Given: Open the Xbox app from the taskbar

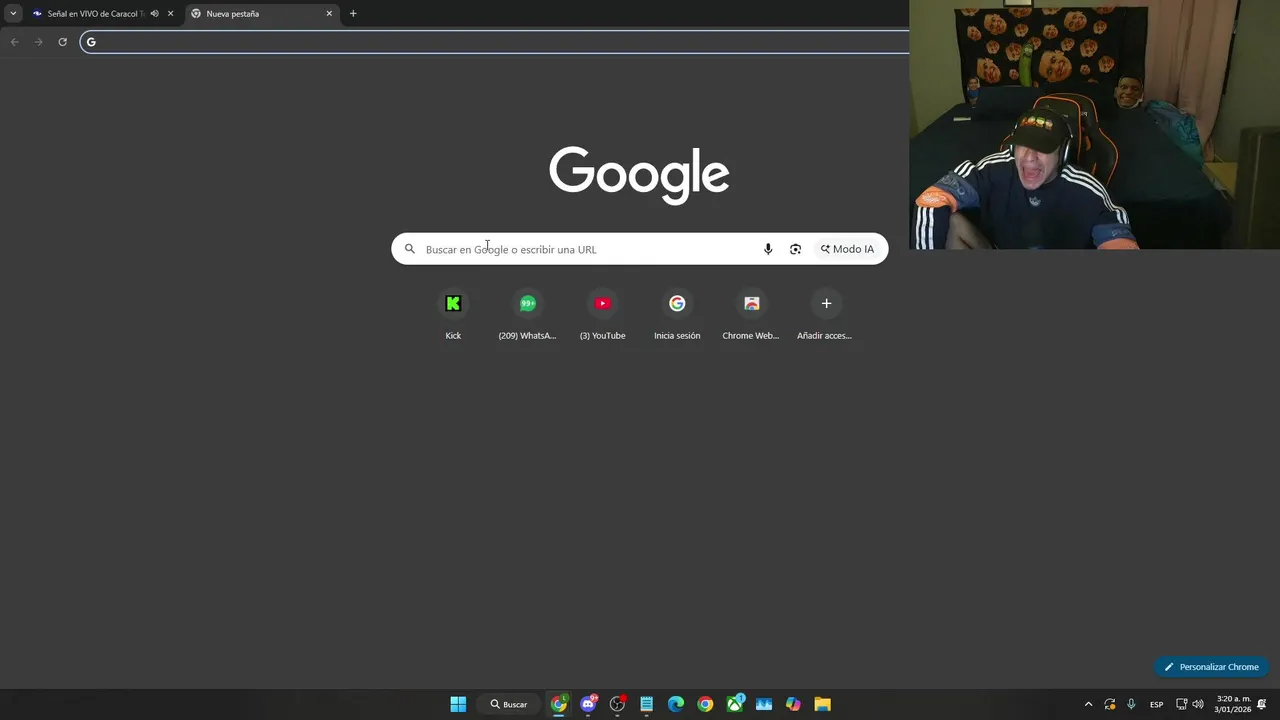Looking at the screenshot, I should (x=735, y=704).
